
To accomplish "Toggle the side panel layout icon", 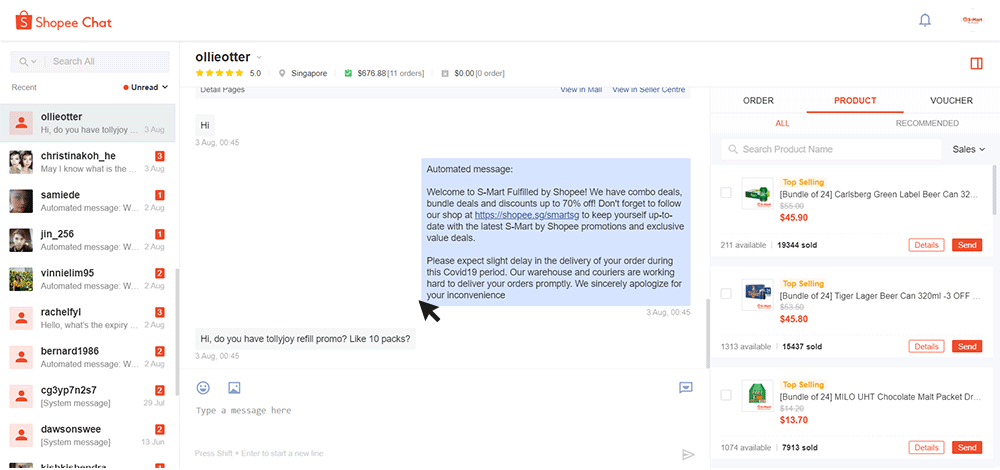I will click(976, 63).
